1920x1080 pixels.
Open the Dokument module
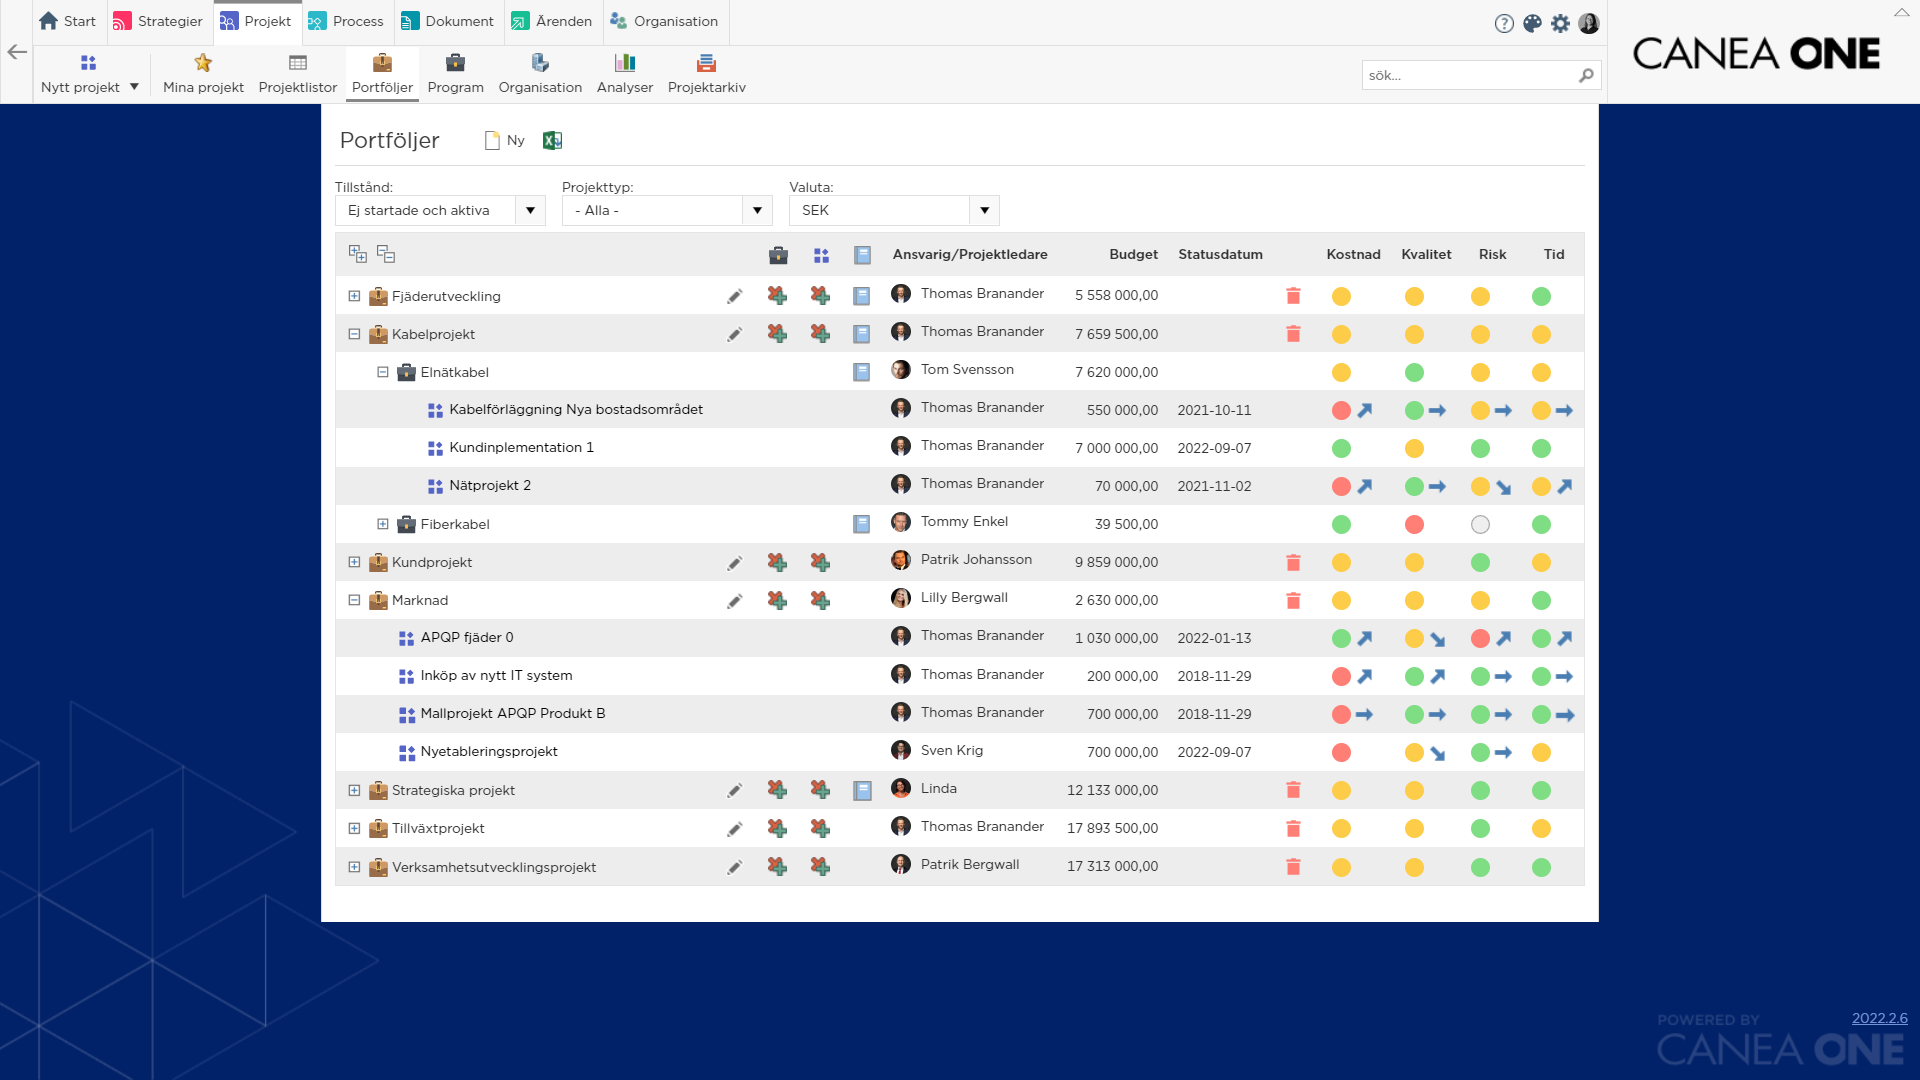coord(447,21)
